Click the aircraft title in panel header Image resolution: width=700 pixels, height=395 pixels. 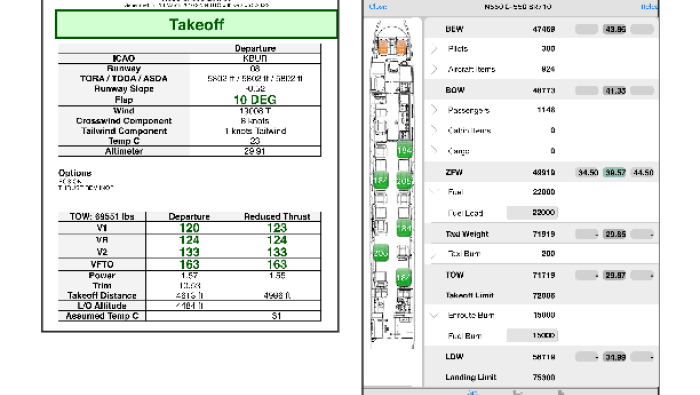click(x=518, y=7)
